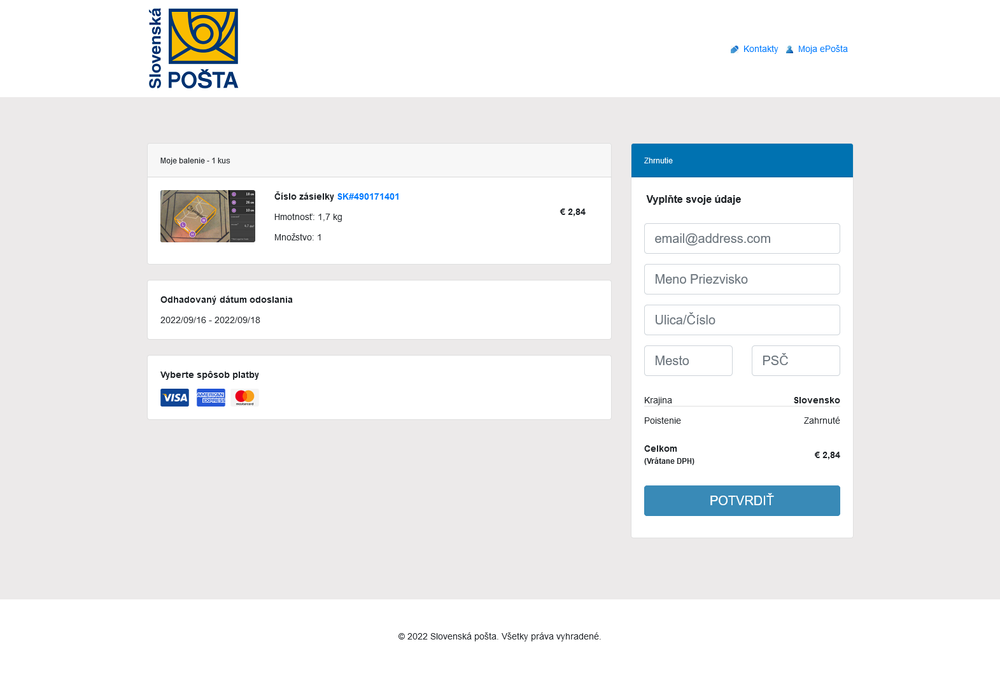Image resolution: width=1000 pixels, height=673 pixels.
Task: Click the user icon beside Moja ePošta
Action: pos(790,49)
